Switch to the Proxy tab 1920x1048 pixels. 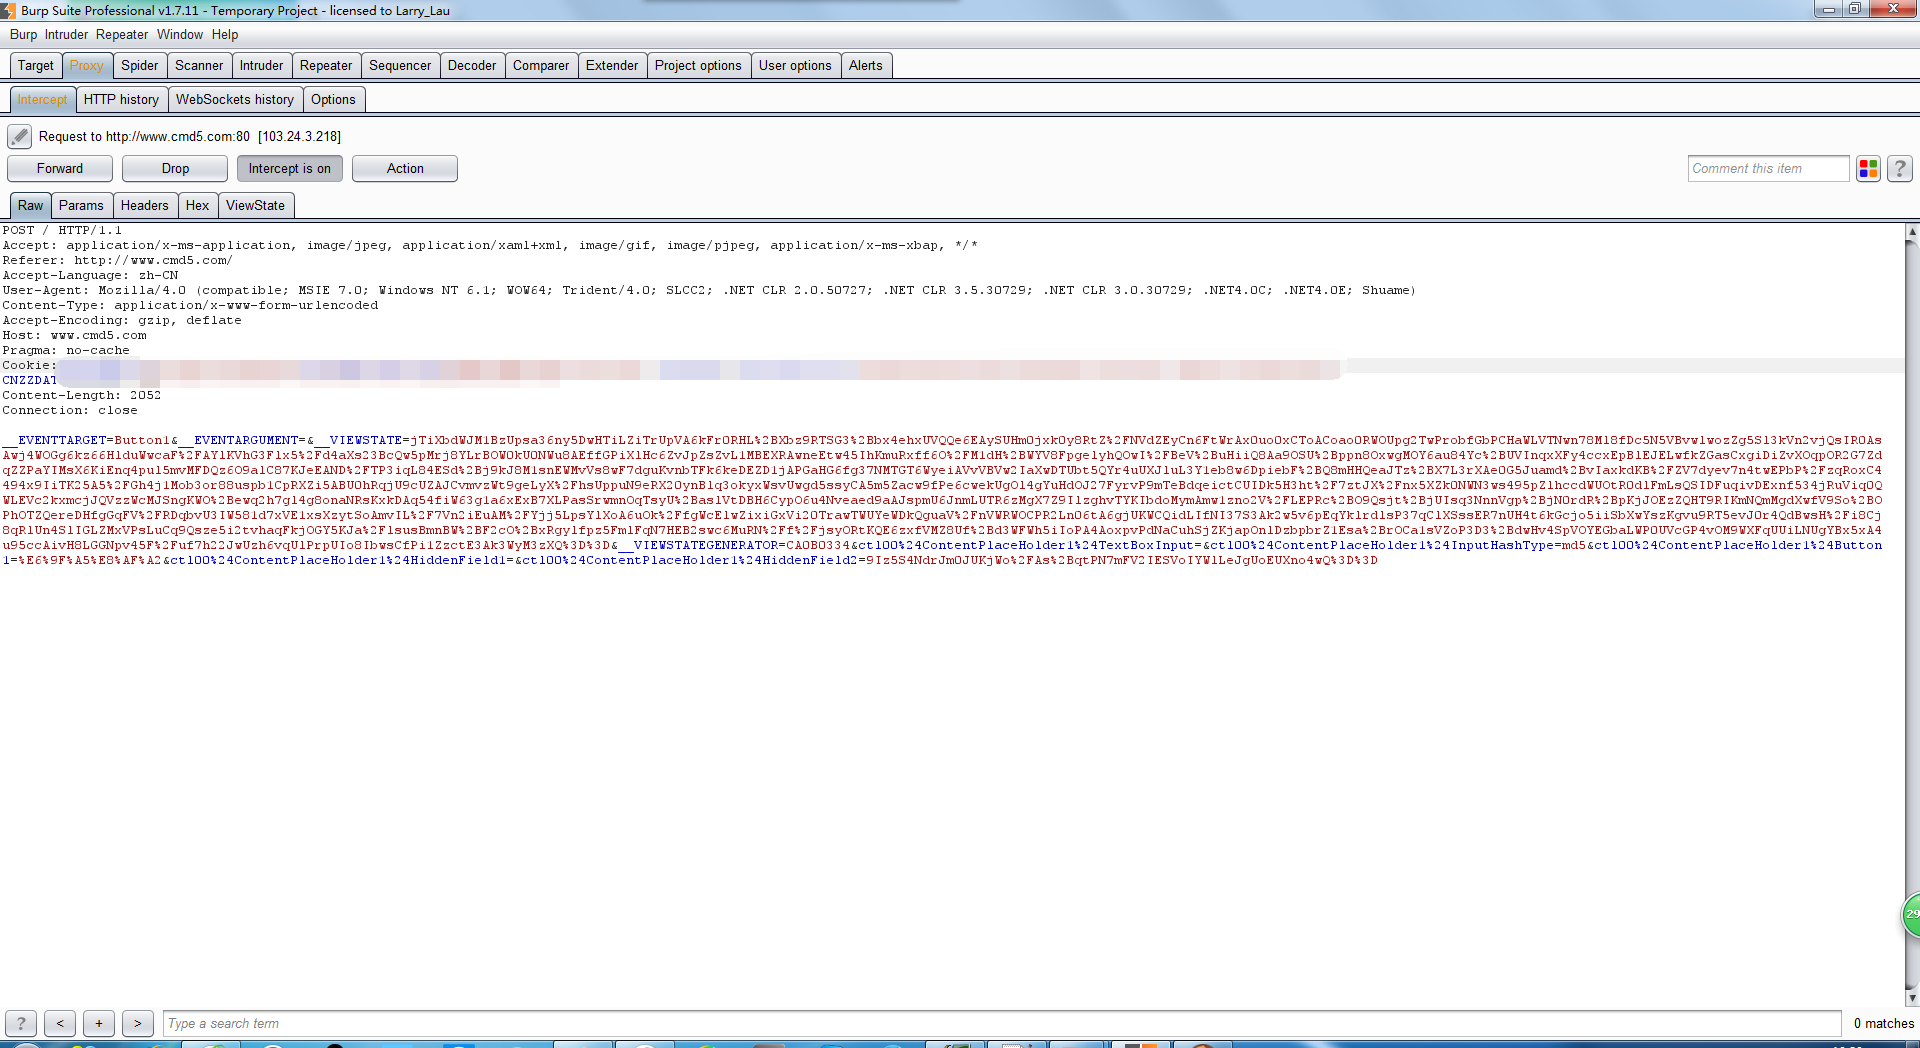click(x=87, y=65)
